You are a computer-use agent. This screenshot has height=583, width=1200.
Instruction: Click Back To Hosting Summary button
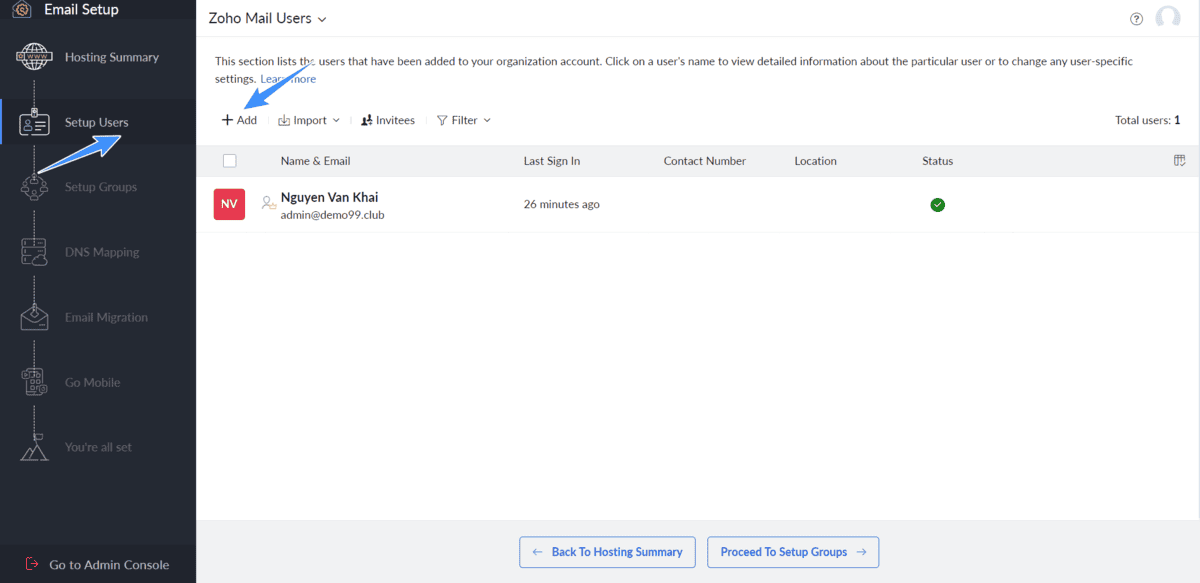[x=607, y=552]
